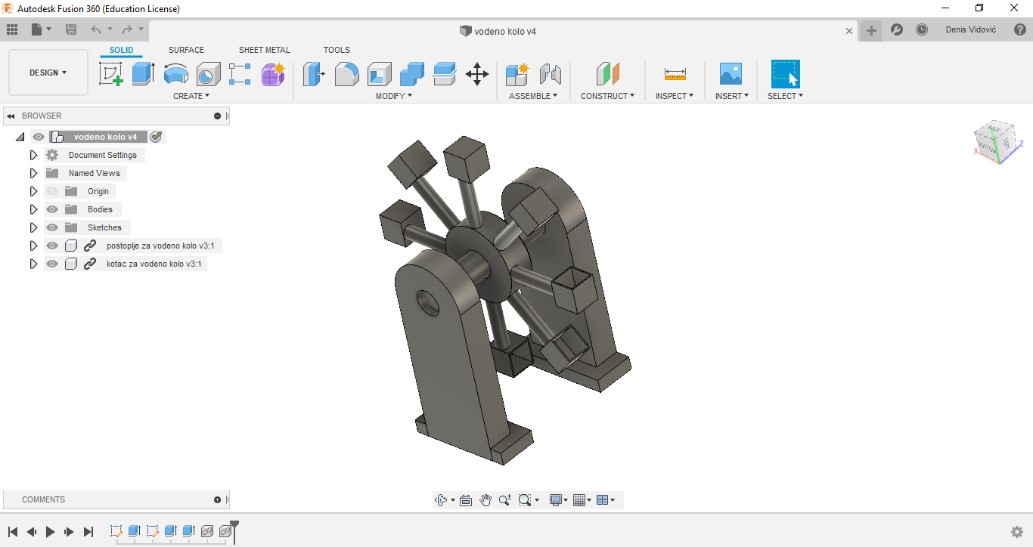Select the Press Pull tool
Viewport: 1033px width, 547px height.
point(314,74)
